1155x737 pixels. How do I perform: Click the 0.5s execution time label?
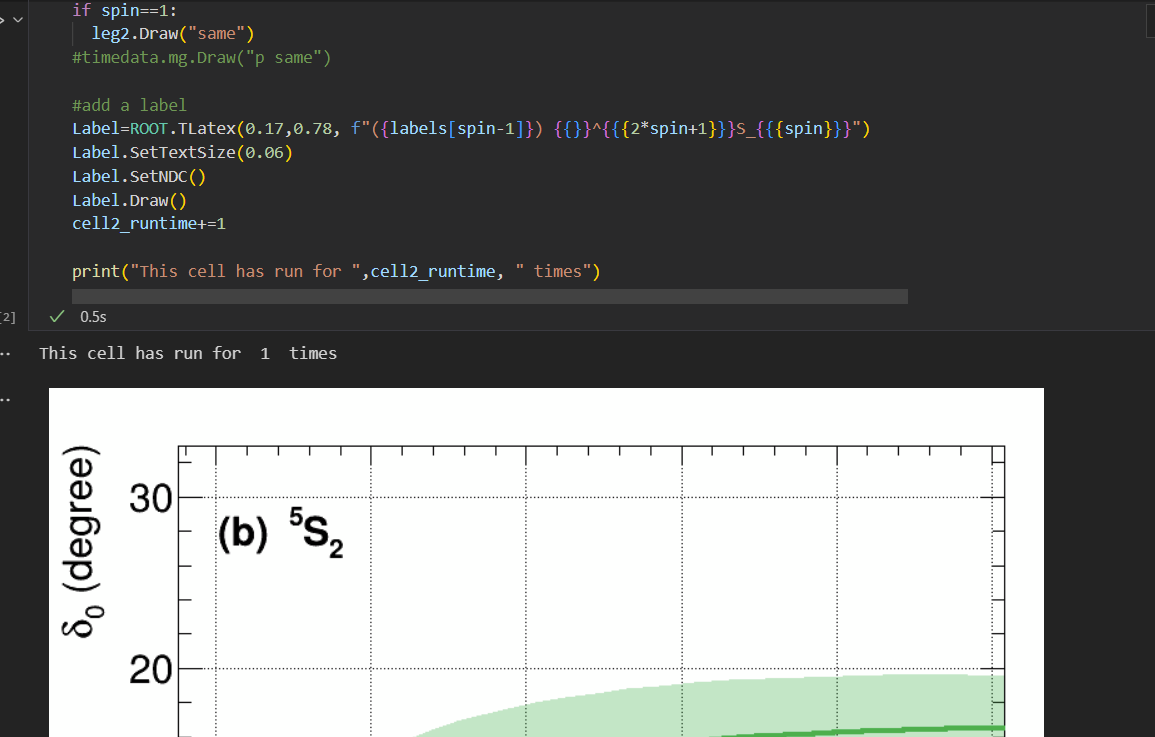click(x=93, y=316)
